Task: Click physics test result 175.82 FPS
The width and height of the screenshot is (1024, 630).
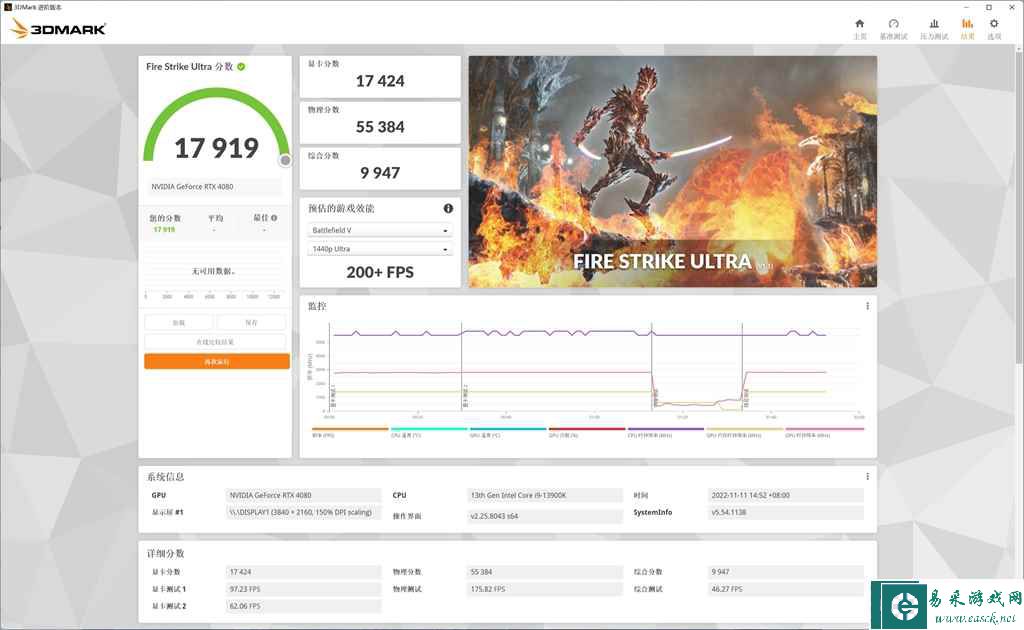Action: click(545, 589)
